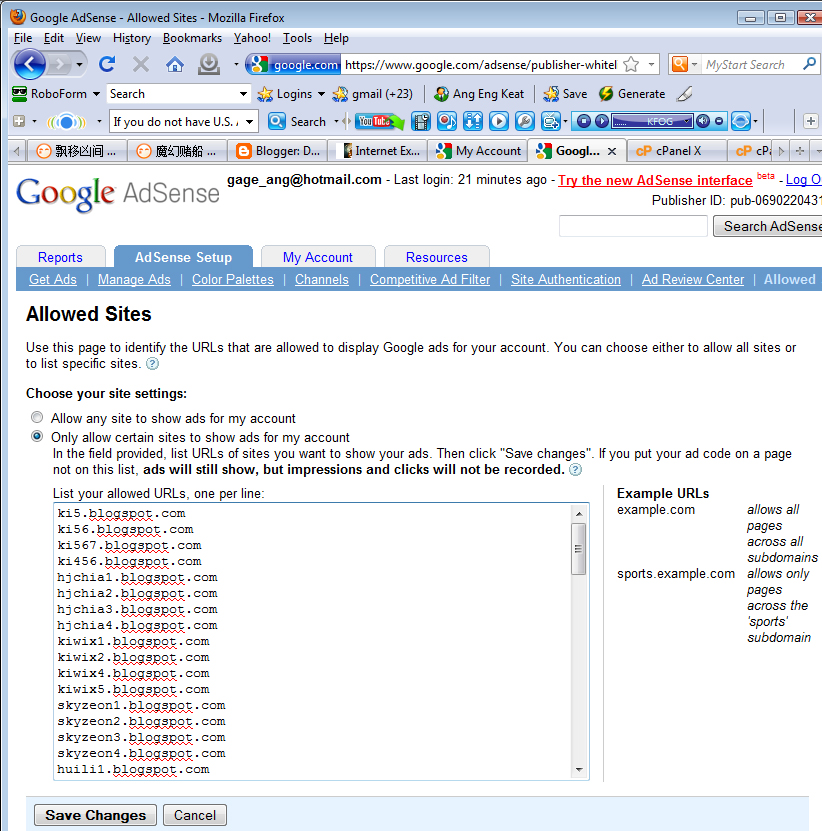Open the RoboForm Logins menu
The image size is (822, 831).
(291, 94)
